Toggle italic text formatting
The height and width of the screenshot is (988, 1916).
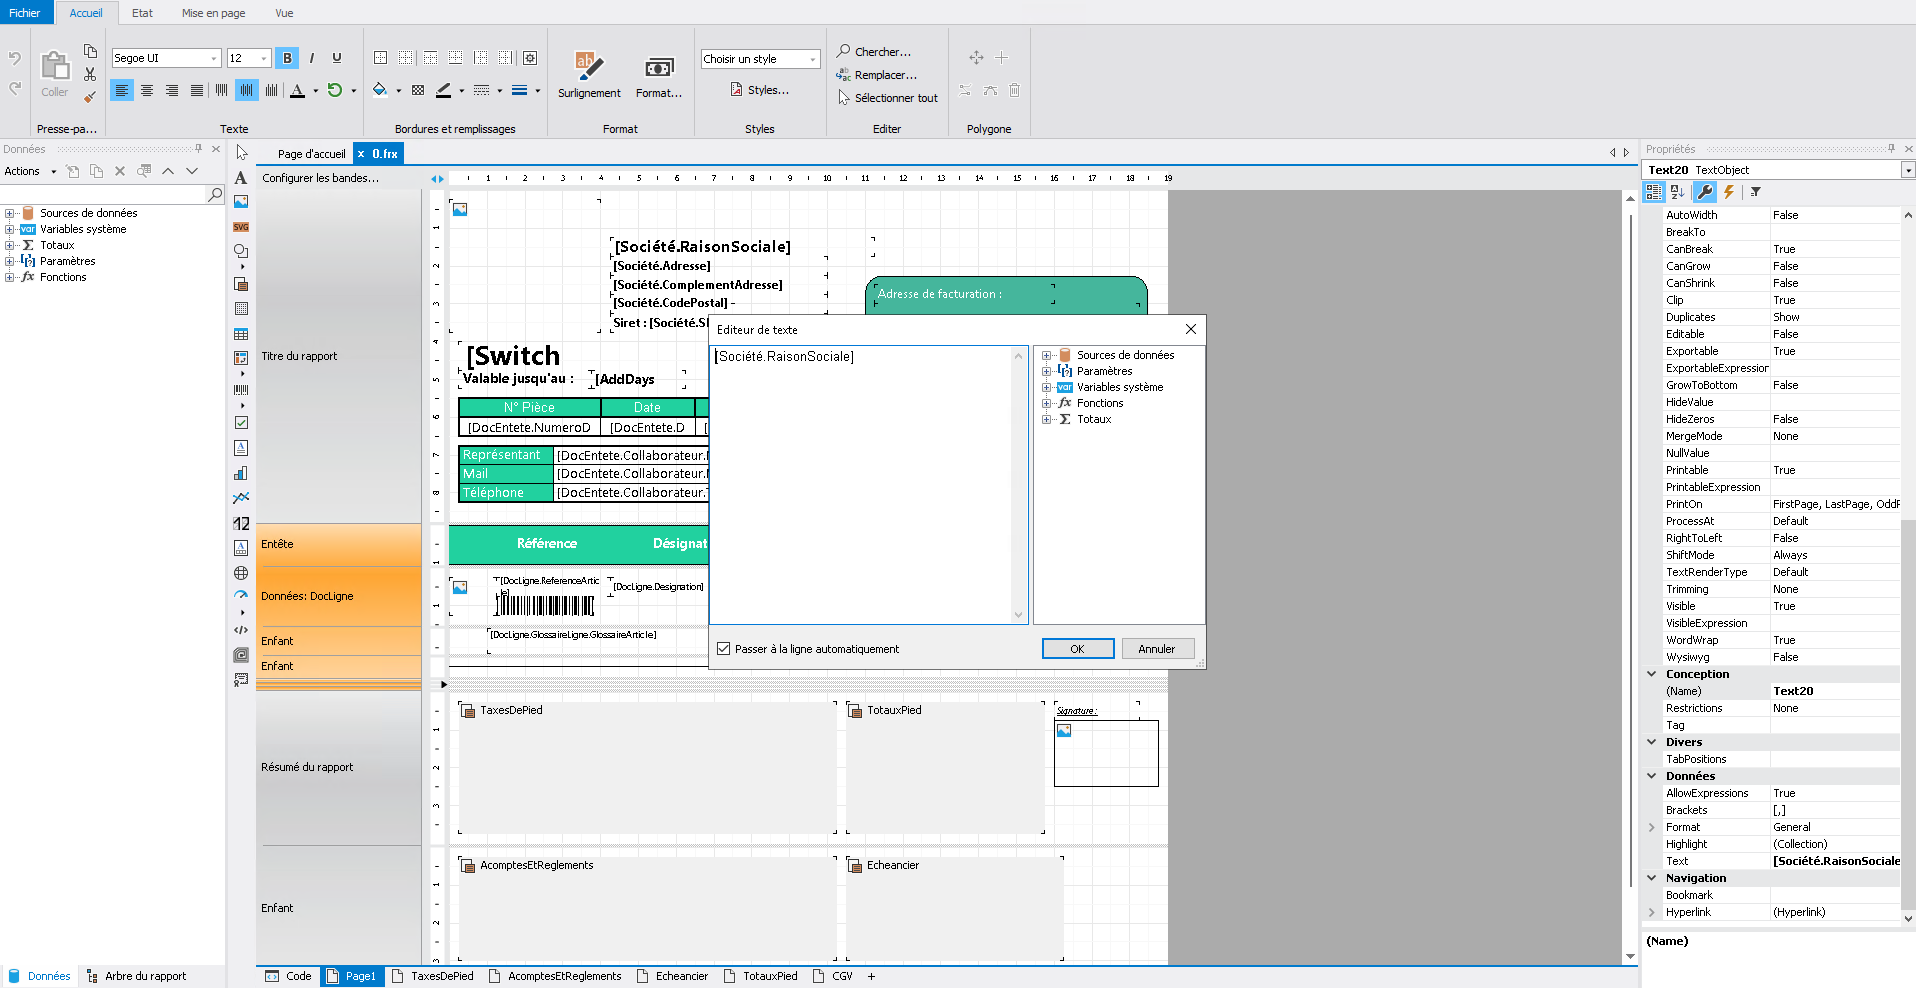click(312, 58)
